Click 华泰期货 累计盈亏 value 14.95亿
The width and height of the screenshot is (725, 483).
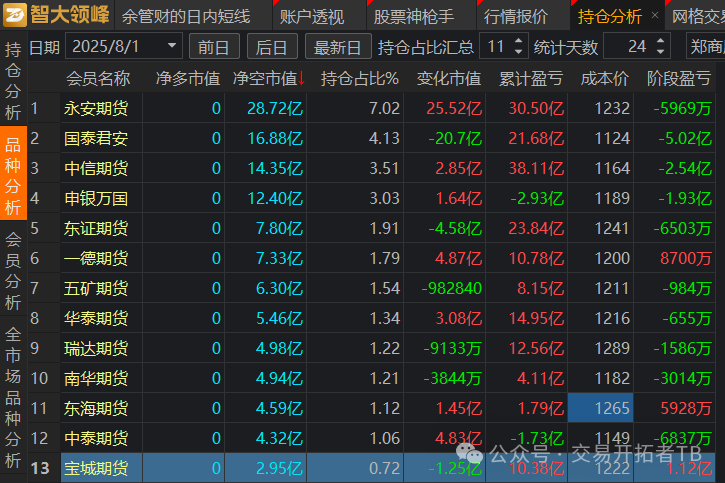coord(536,319)
